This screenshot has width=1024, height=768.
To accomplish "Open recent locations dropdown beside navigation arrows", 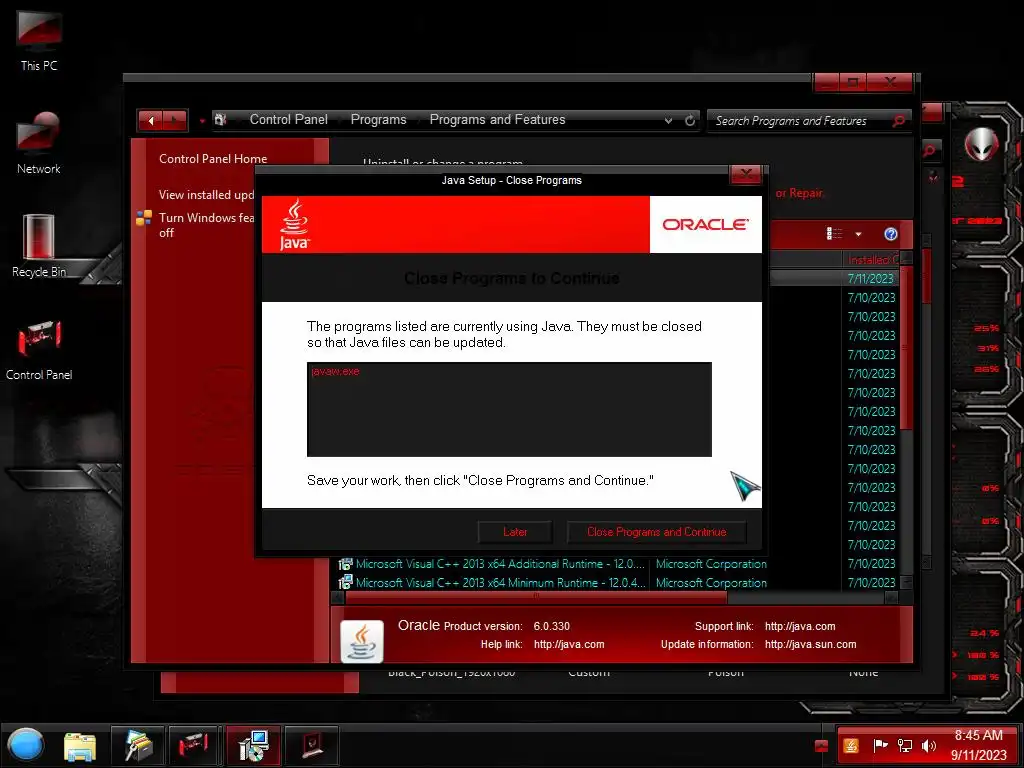I will 202,121.
